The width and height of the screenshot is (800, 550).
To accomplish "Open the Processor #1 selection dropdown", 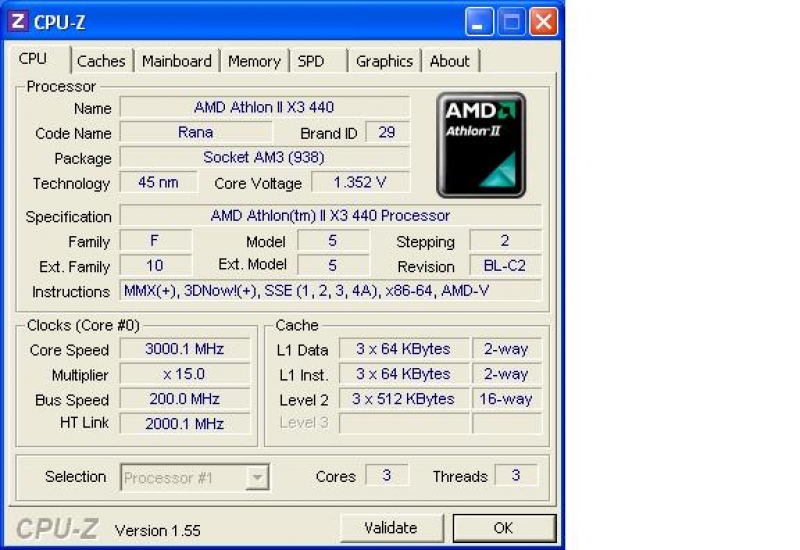I will [x=195, y=478].
